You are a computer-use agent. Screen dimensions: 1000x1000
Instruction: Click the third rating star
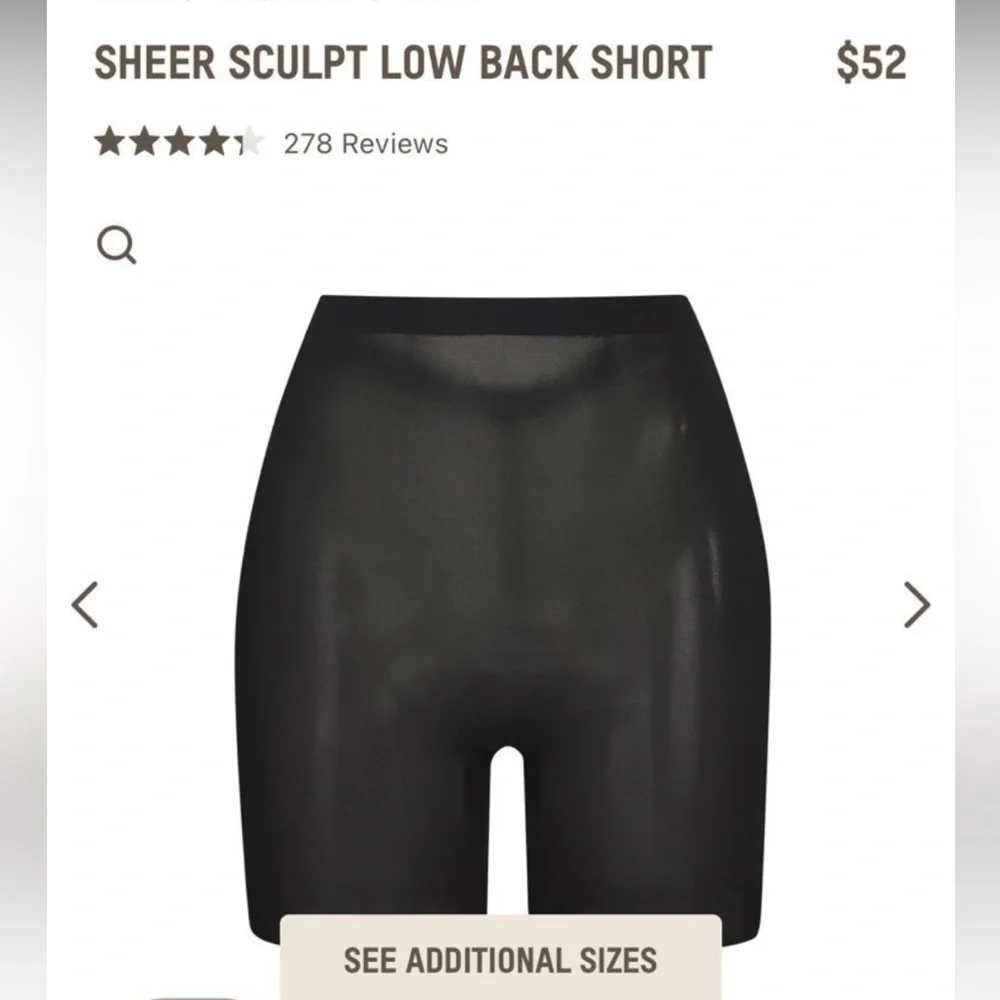179,142
